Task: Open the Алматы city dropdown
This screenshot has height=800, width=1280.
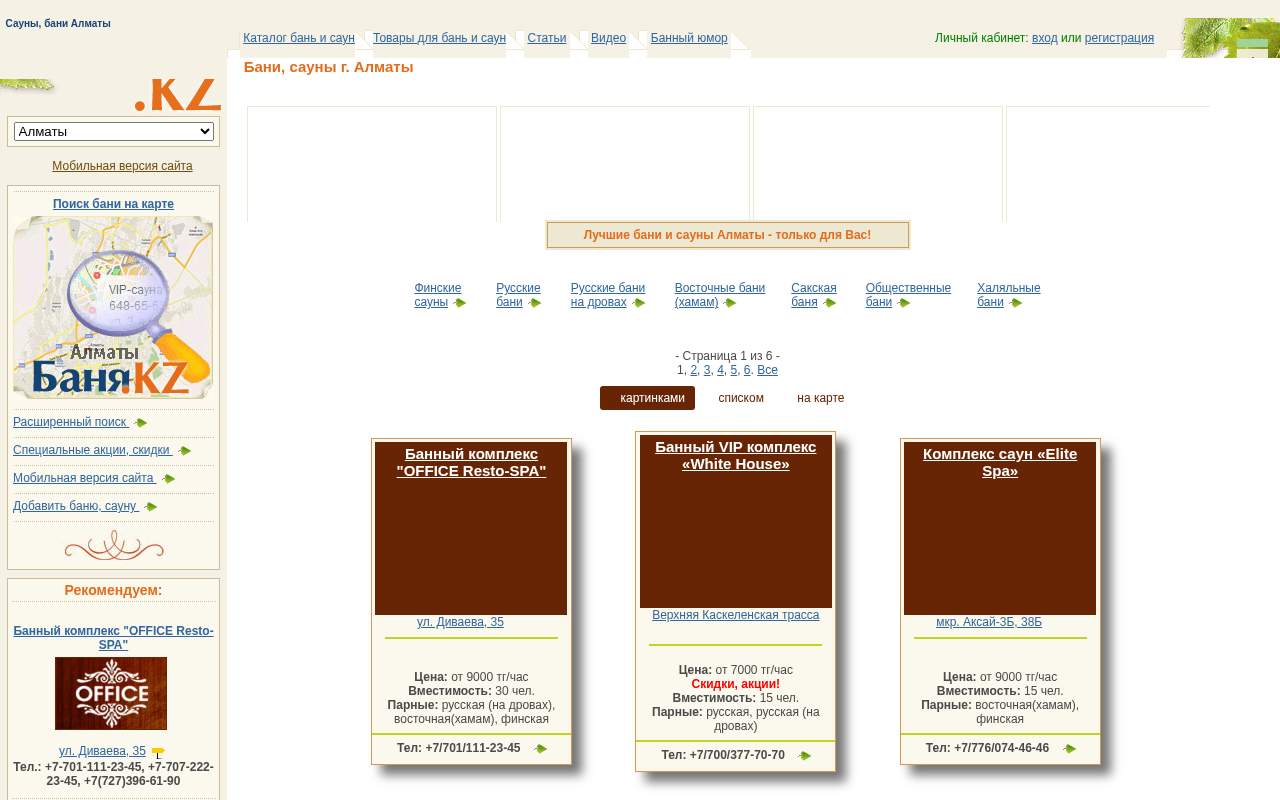Action: pos(114,132)
